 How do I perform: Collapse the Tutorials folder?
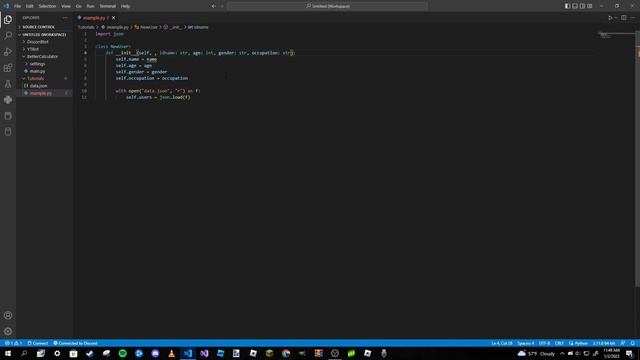(36, 78)
